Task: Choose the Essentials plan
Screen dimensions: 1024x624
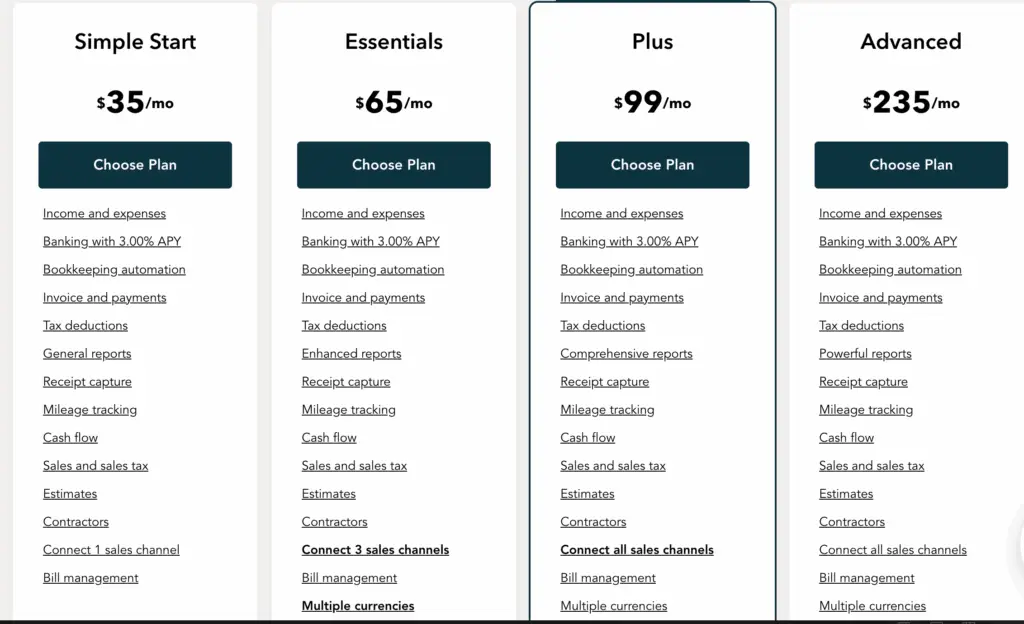Action: 393,165
